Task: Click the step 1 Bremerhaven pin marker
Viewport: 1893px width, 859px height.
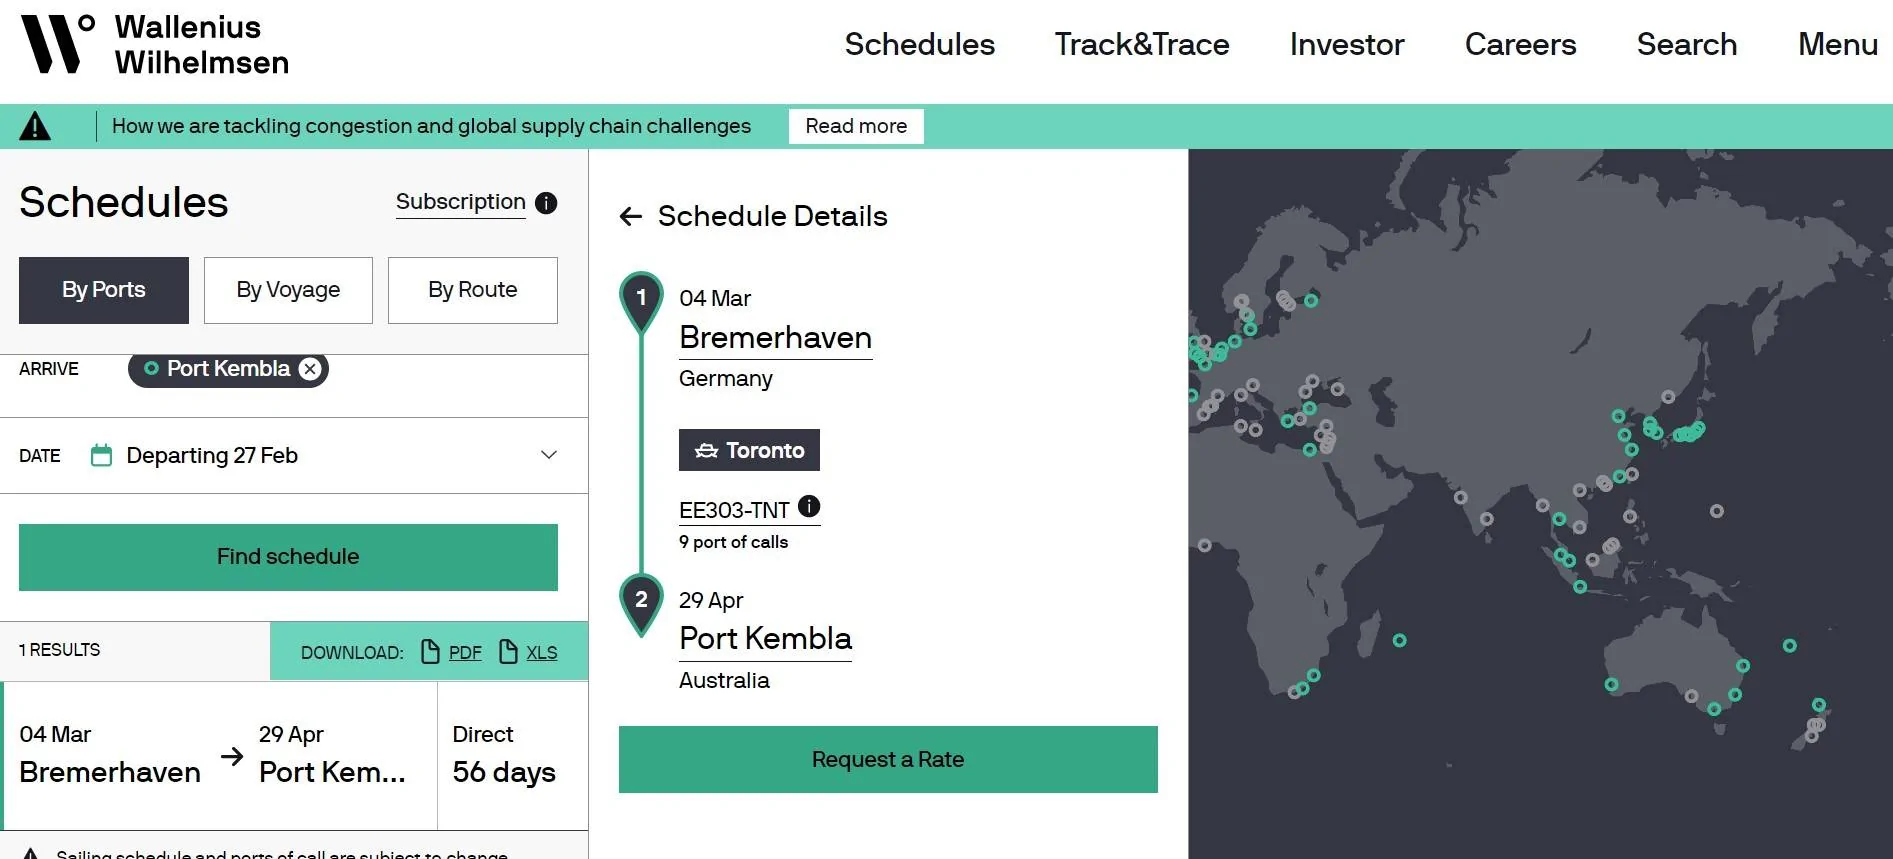Action: (642, 301)
